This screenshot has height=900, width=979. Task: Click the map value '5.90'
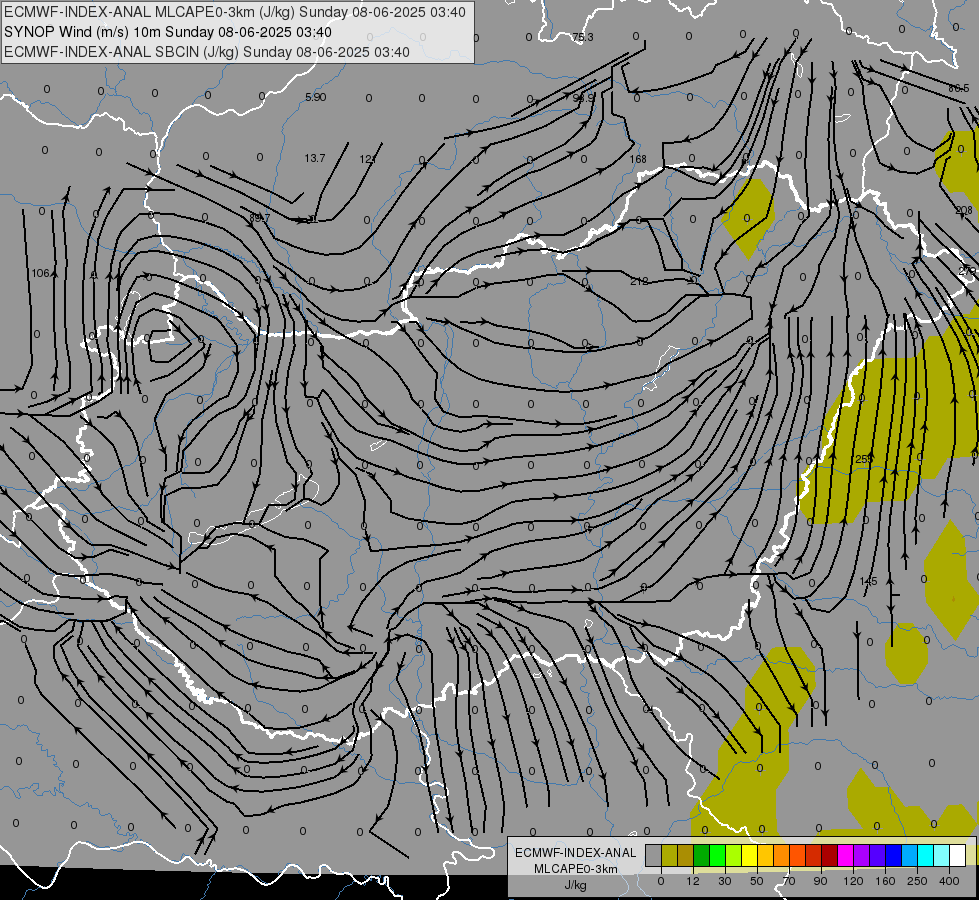(x=315, y=97)
